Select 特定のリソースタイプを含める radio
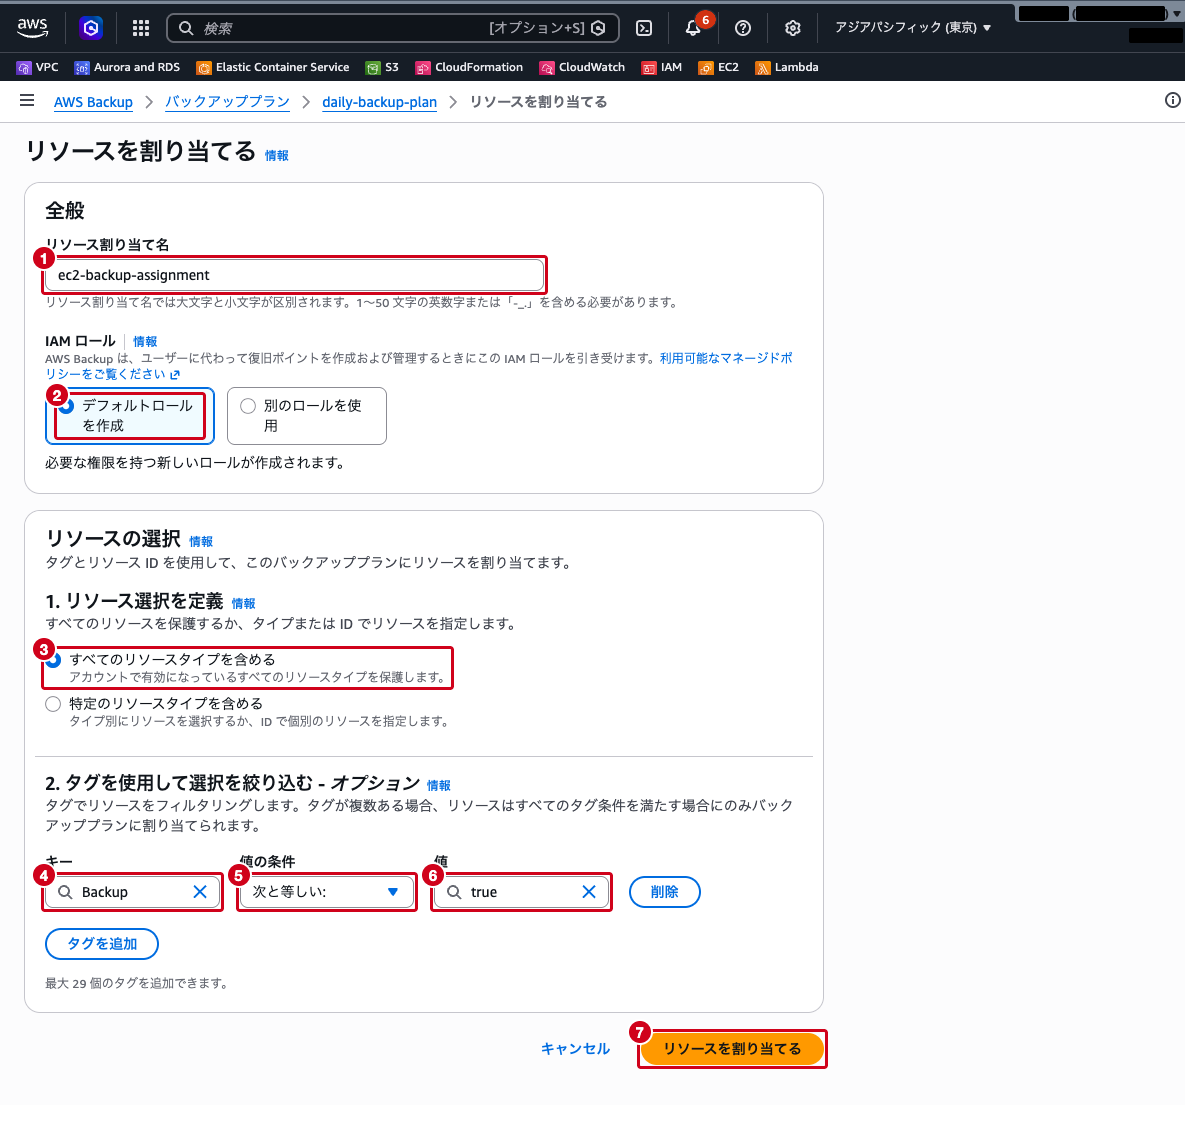The height and width of the screenshot is (1140, 1185). pyautogui.click(x=53, y=705)
